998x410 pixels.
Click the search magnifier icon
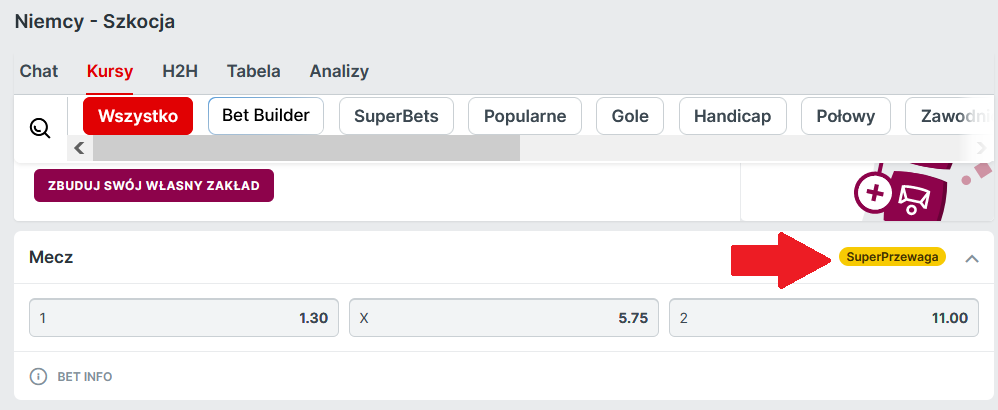click(40, 128)
